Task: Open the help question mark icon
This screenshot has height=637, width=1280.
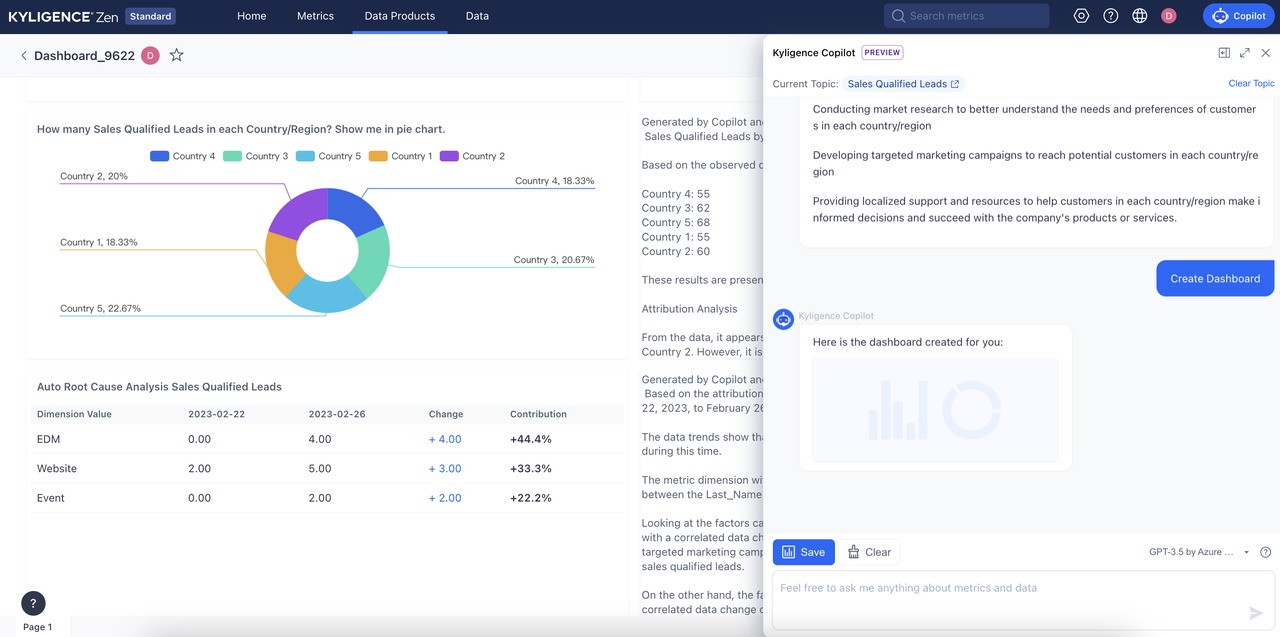Action: coord(1110,15)
